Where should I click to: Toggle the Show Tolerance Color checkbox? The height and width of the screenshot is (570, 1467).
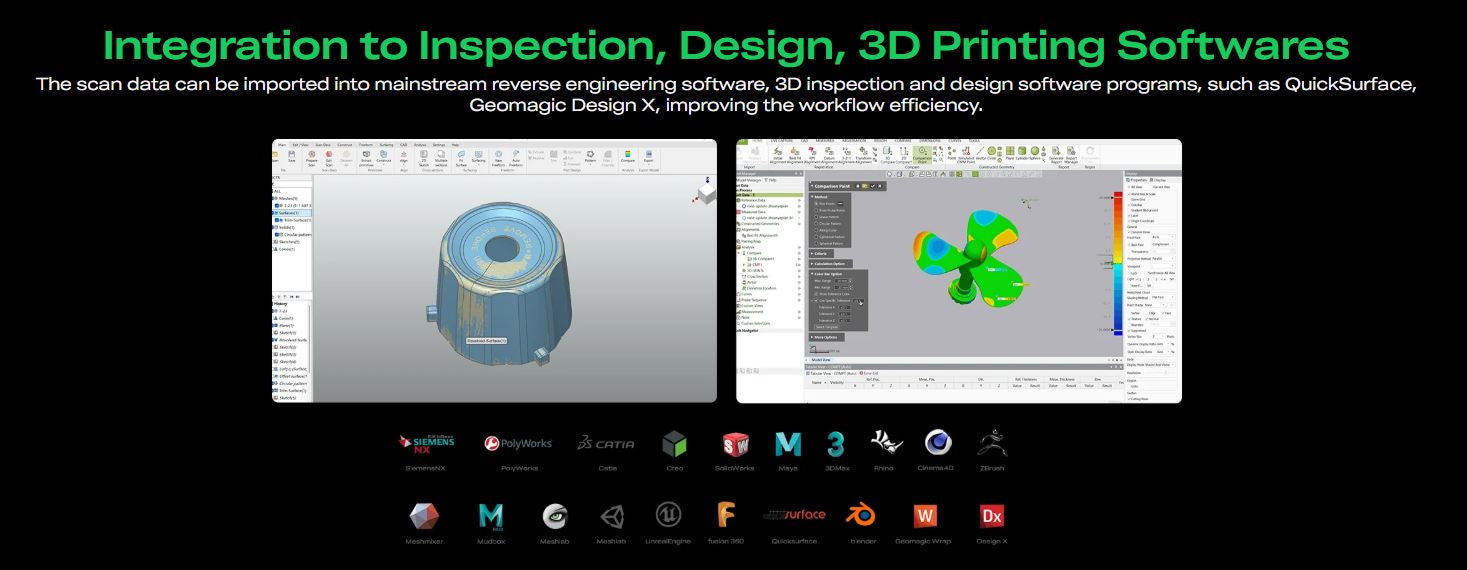coord(816,294)
